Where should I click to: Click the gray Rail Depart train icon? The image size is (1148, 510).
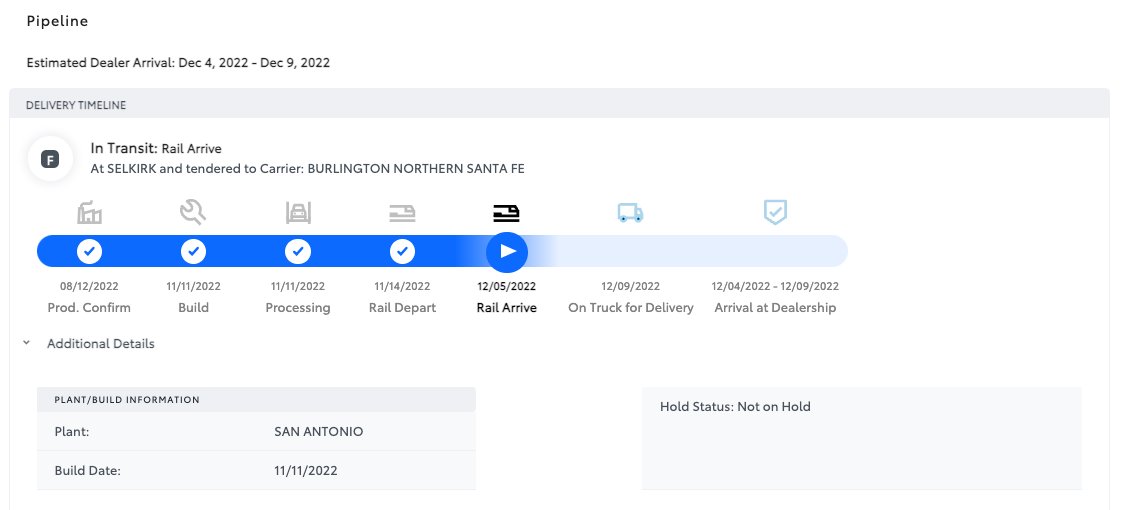point(402,214)
